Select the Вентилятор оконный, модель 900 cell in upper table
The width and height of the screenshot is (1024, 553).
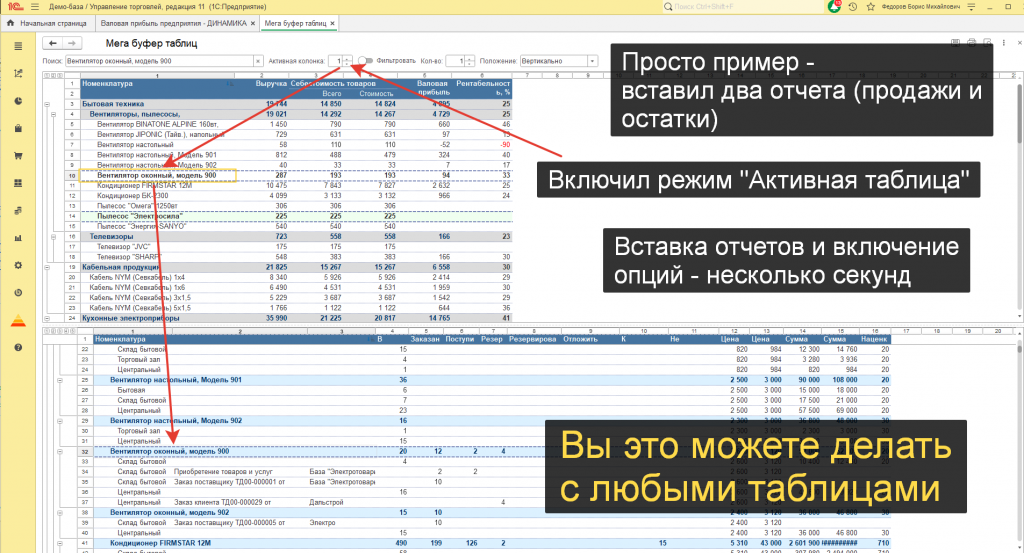coord(157,175)
